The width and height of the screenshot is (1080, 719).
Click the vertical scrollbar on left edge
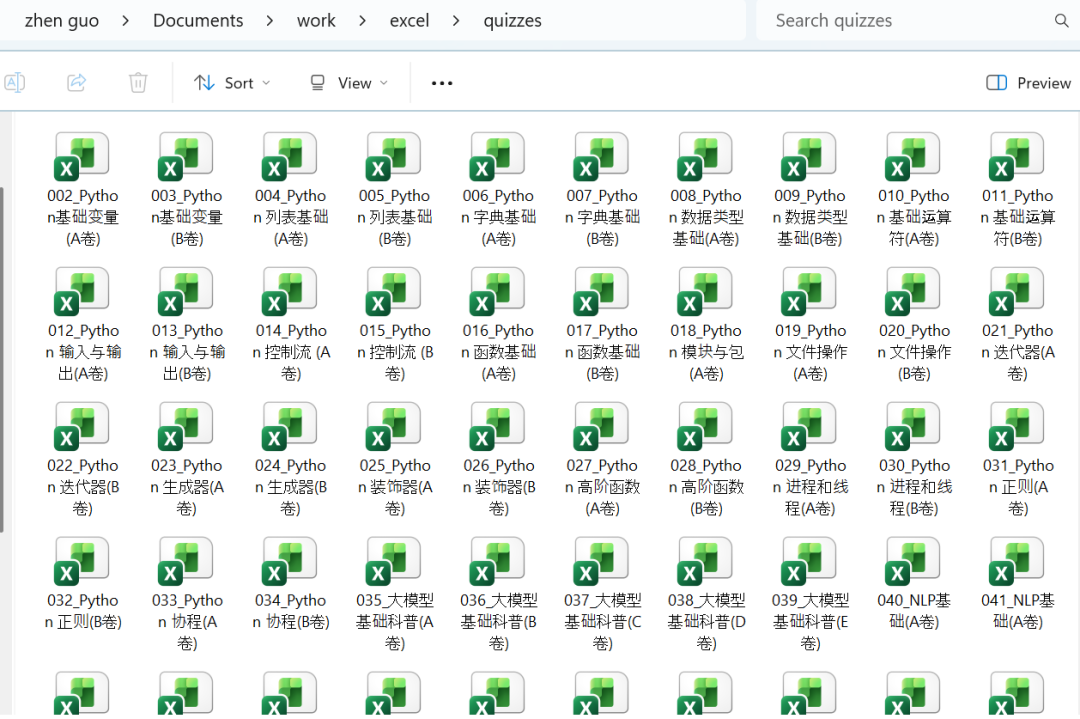[x=2, y=360]
